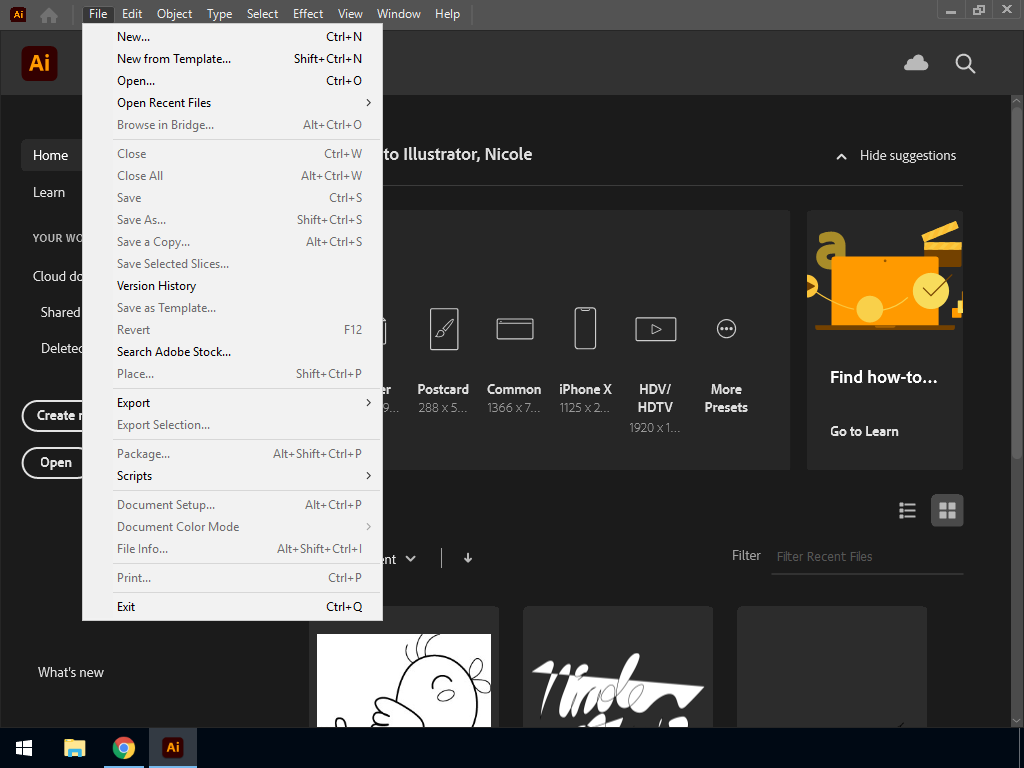Screen dimensions: 1024x768
Task: Open the Effect menu
Action: (308, 14)
